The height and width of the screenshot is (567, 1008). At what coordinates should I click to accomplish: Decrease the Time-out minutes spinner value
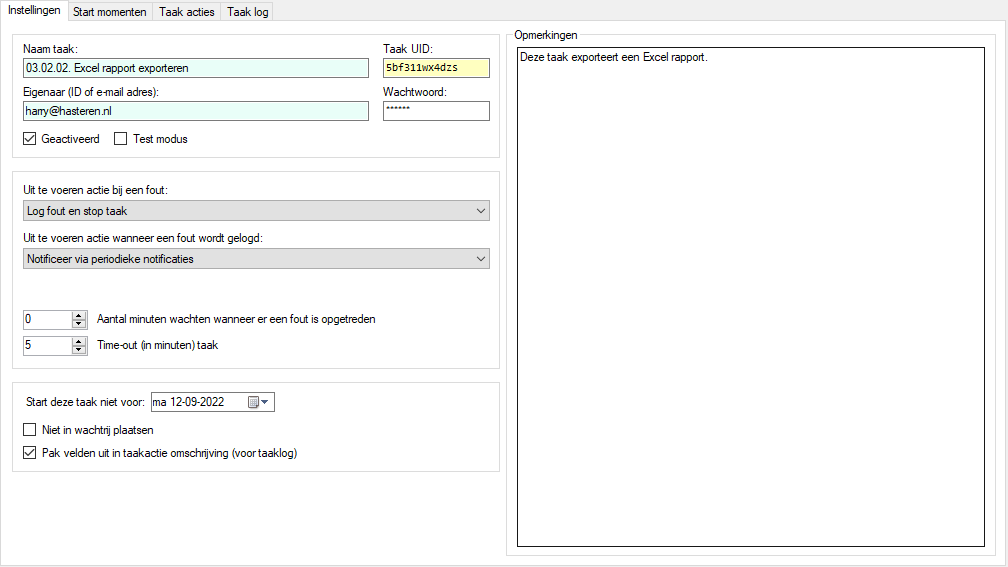click(x=79, y=350)
